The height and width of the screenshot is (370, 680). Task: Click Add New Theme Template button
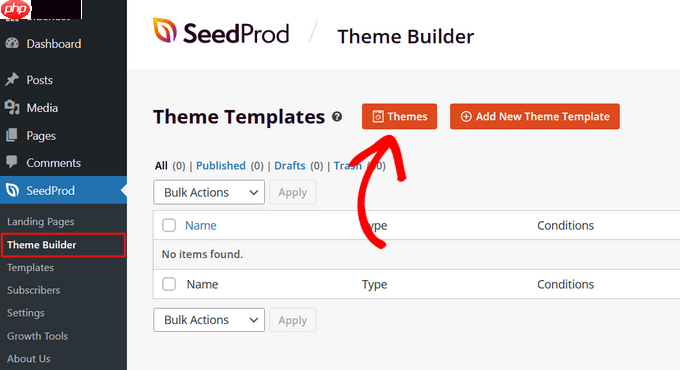[535, 116]
